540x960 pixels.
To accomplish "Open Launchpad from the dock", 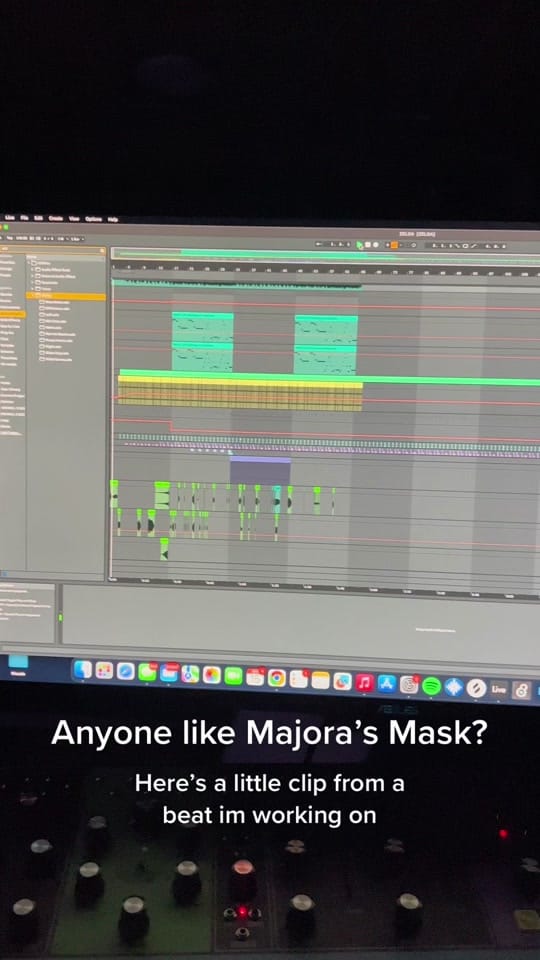I will [105, 671].
